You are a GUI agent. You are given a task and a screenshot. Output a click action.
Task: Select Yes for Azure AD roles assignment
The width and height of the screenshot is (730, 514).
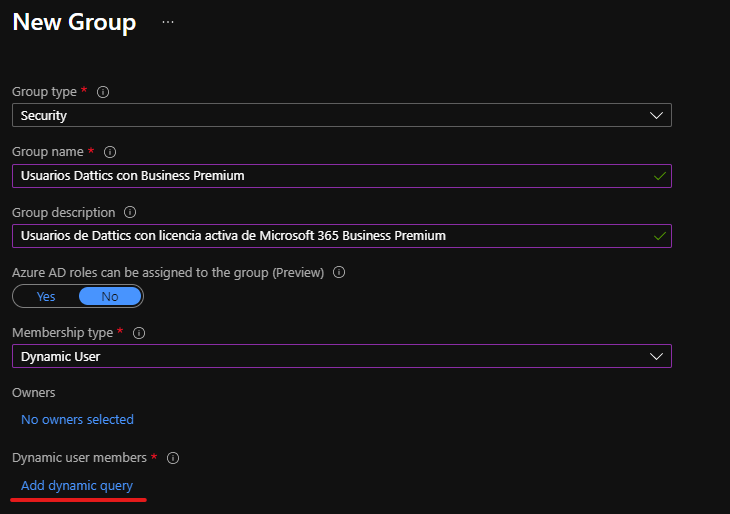[46, 296]
